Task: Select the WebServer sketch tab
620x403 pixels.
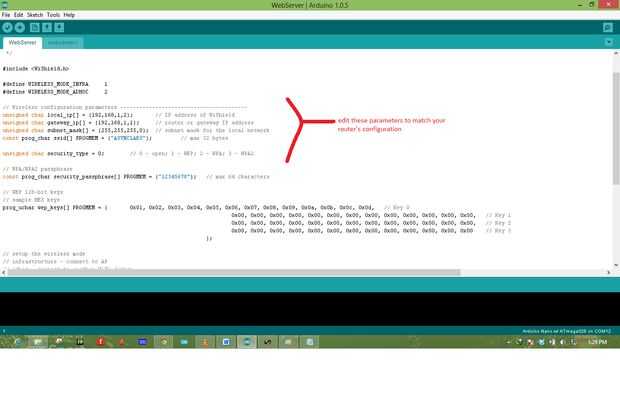Action: click(x=22, y=42)
